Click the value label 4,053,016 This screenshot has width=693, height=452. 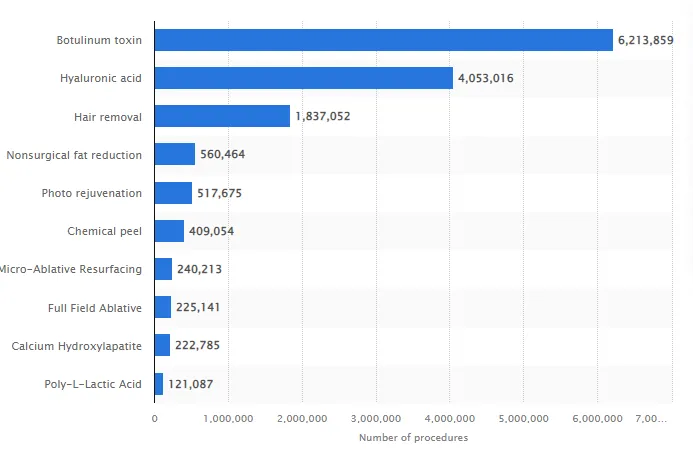click(486, 79)
